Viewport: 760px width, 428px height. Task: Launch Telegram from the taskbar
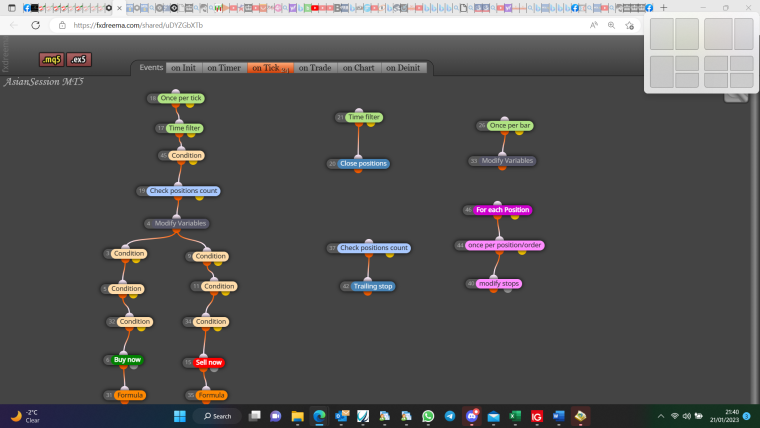click(450, 416)
